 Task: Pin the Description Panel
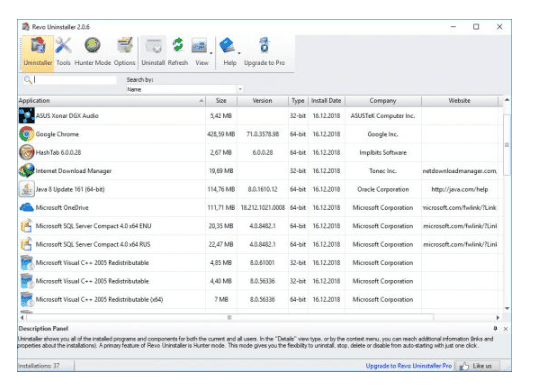(x=495, y=329)
